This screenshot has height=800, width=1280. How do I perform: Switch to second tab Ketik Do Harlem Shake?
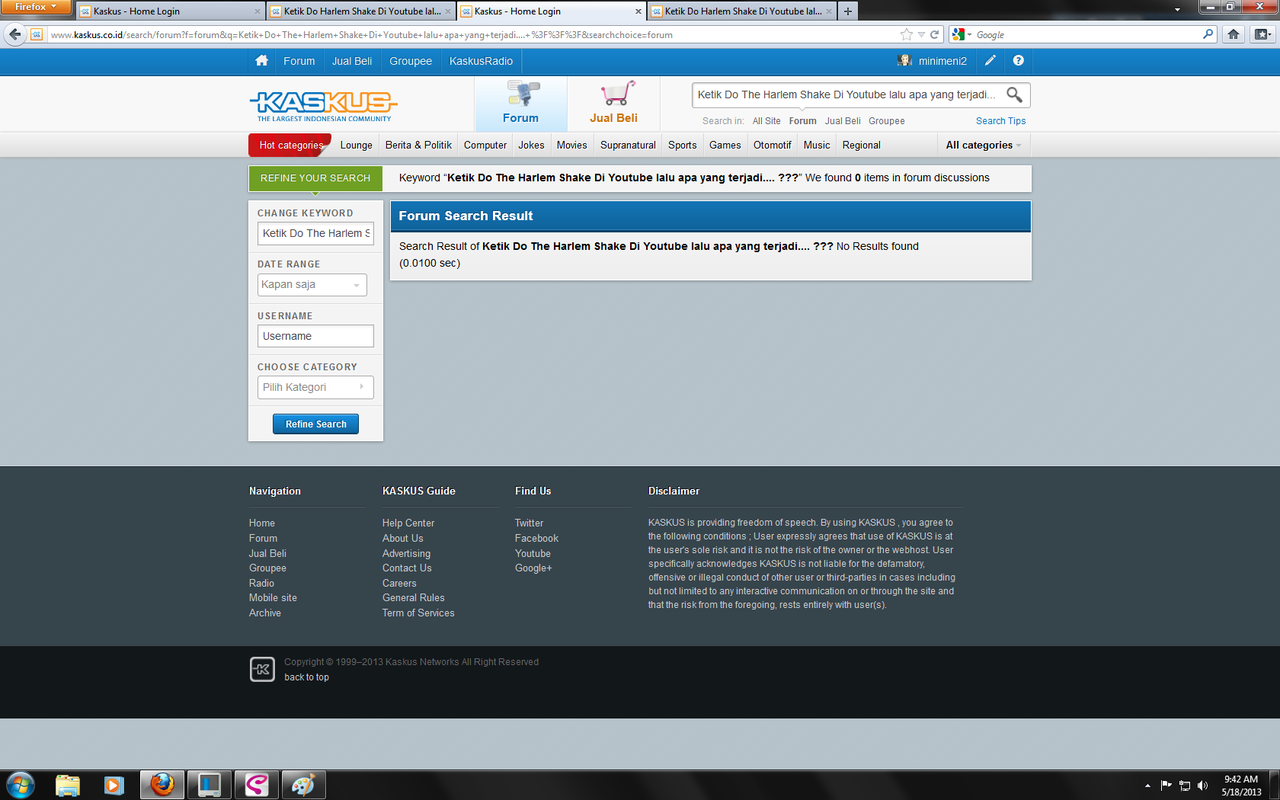point(361,11)
